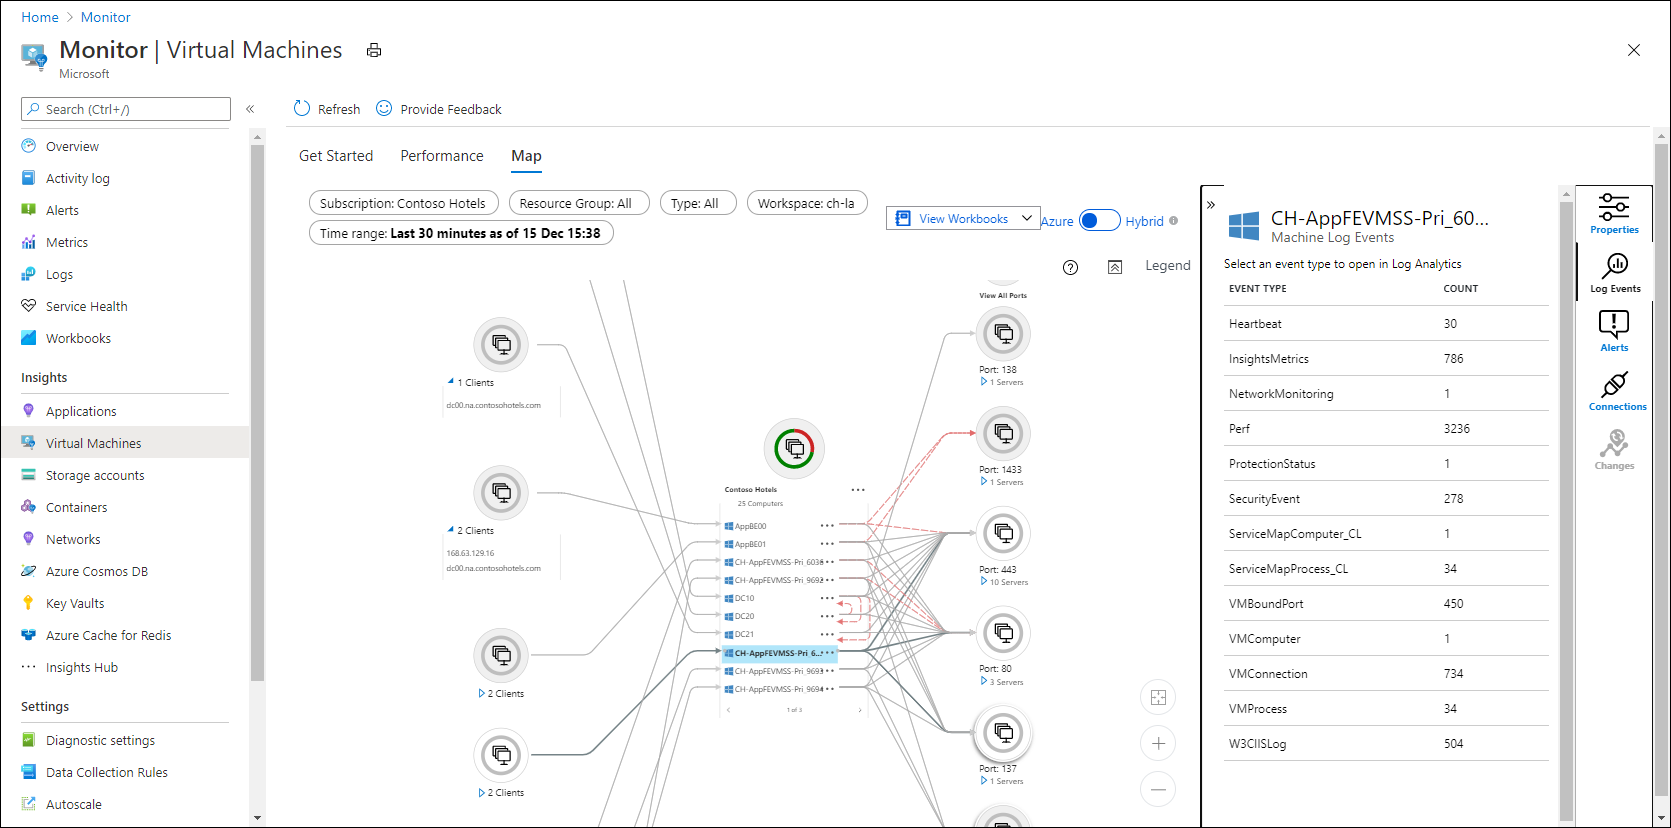1671x828 pixels.
Task: Fit the map to screen
Action: point(1158,697)
